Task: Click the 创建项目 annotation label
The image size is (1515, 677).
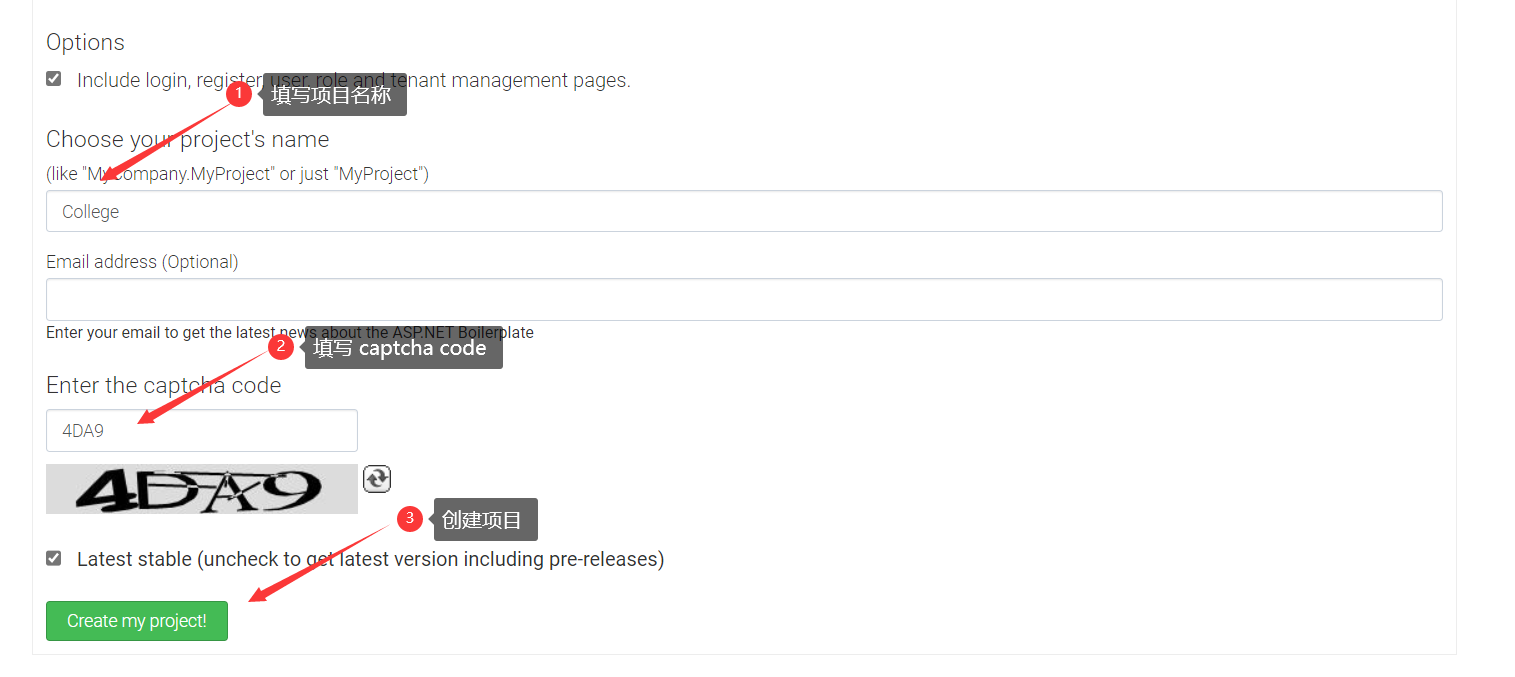Action: [485, 520]
